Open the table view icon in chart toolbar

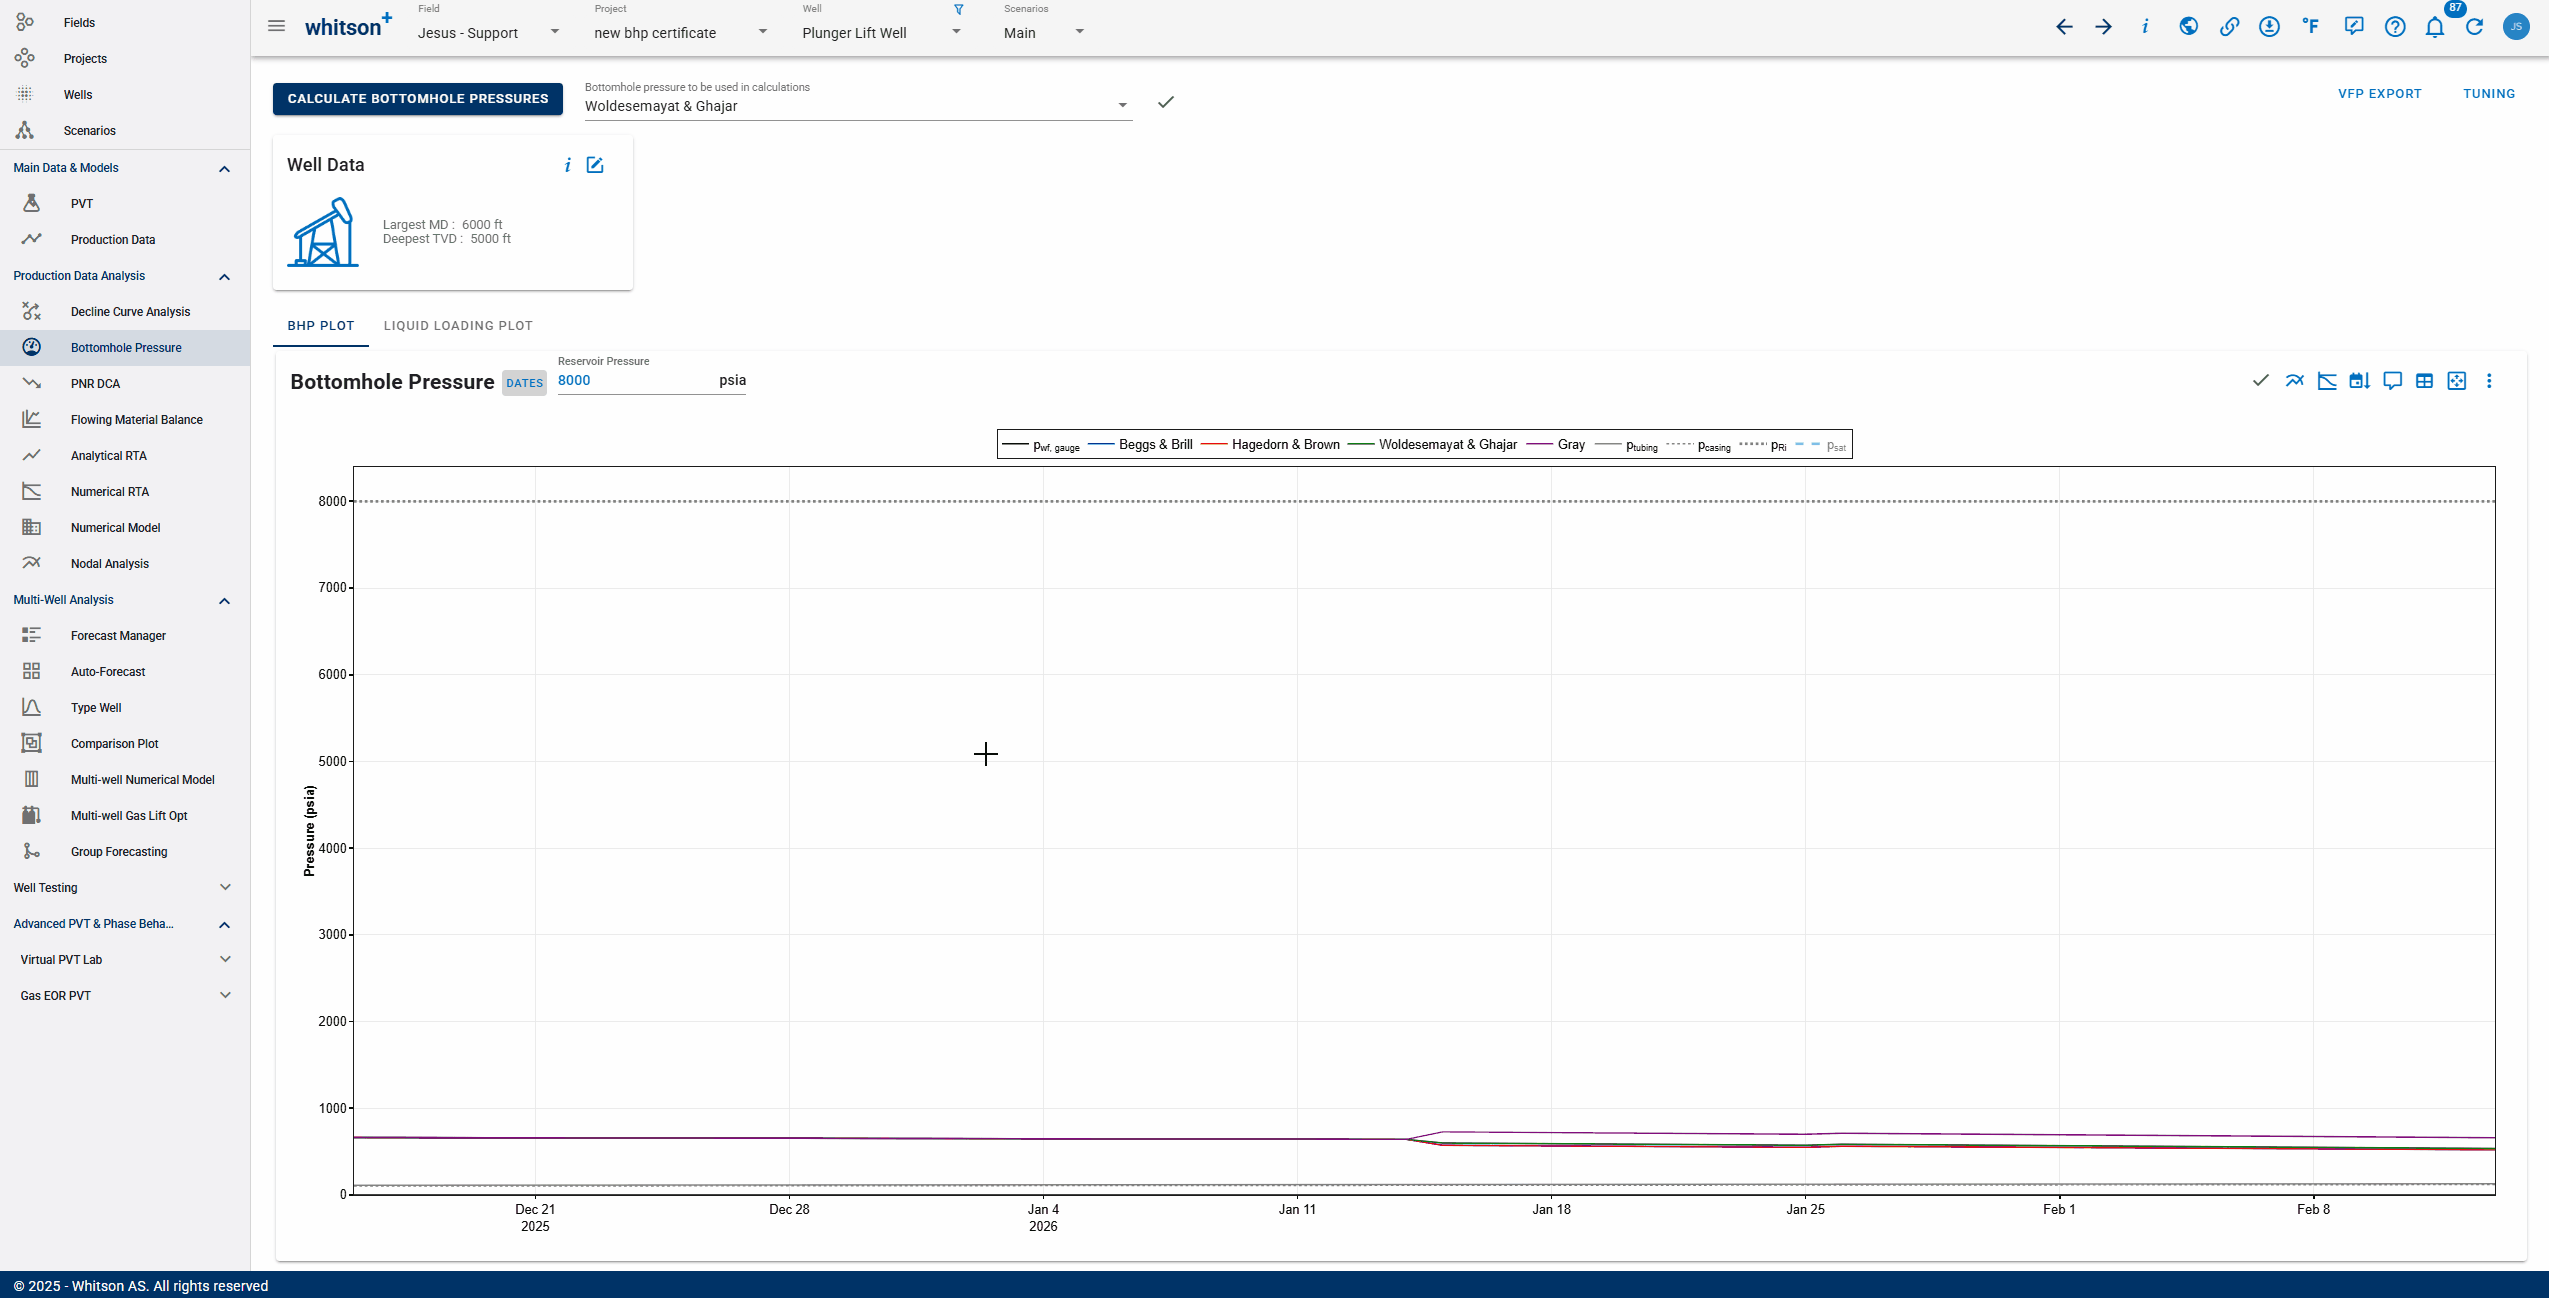(2424, 381)
